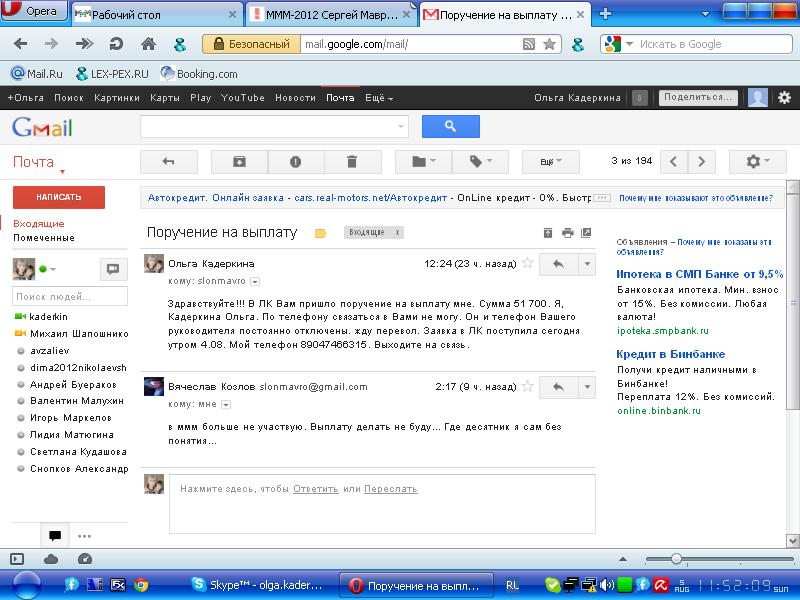This screenshot has height=600, width=800.
Task: Delete conversation with trash icon
Action: (352, 162)
